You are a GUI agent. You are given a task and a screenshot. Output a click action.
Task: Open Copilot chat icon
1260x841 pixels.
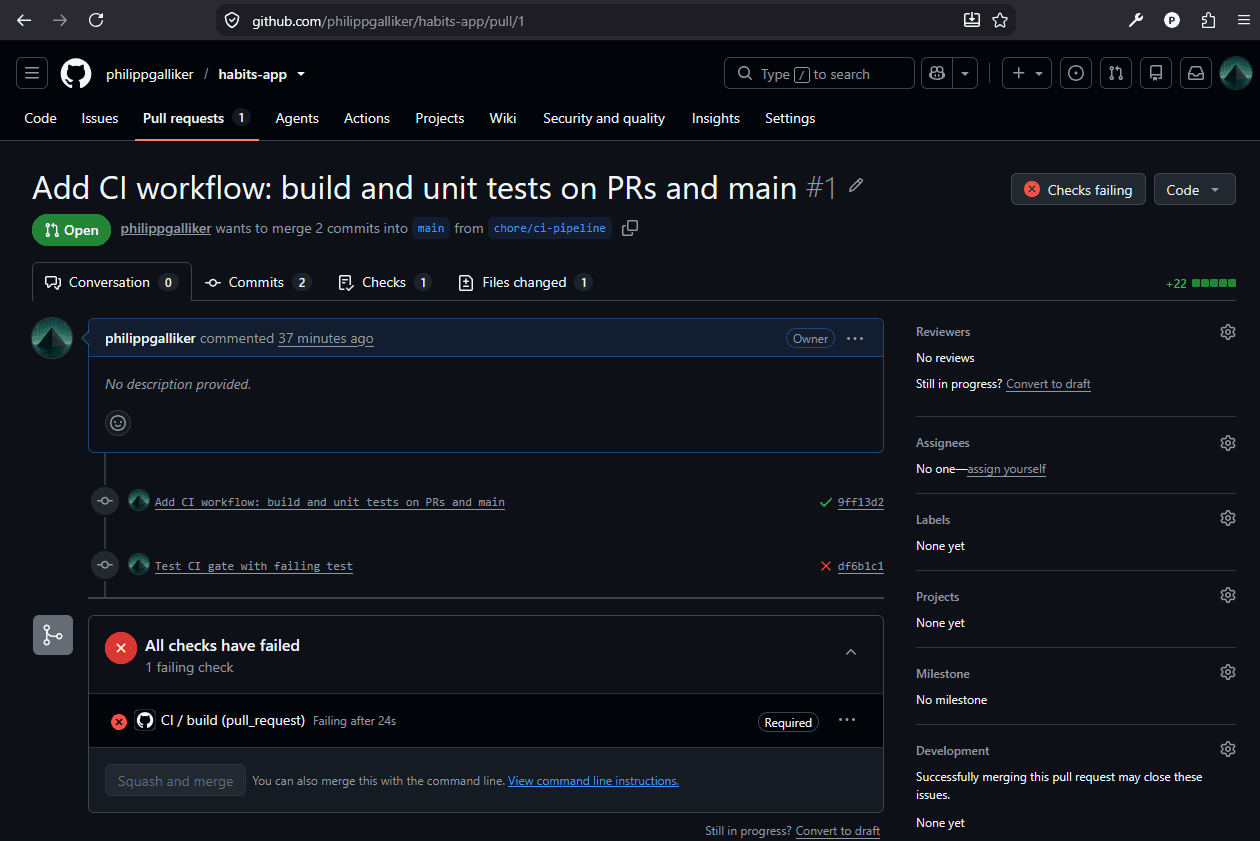(936, 73)
